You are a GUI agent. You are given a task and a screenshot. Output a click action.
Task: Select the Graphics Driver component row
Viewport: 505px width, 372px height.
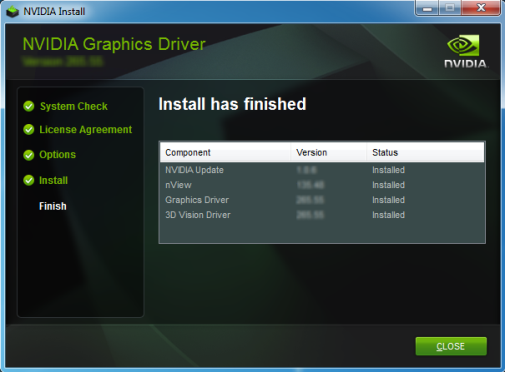[322, 200]
